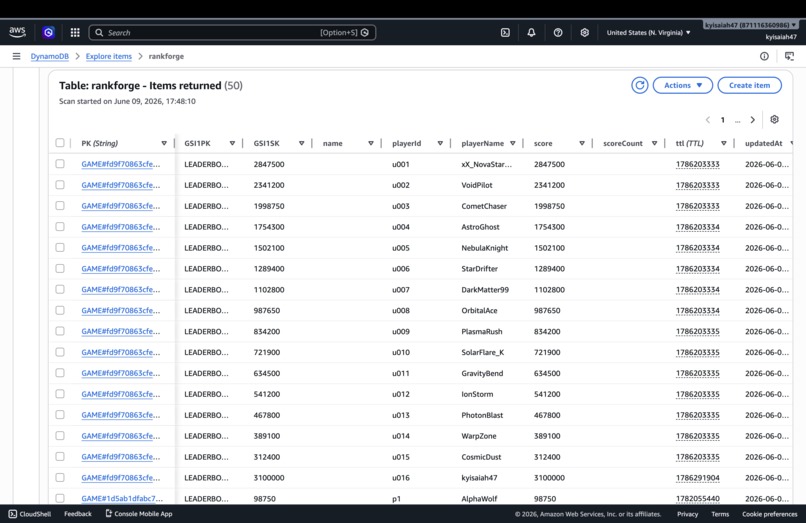Open Privacy footer link
806x523 pixels.
[687, 514]
